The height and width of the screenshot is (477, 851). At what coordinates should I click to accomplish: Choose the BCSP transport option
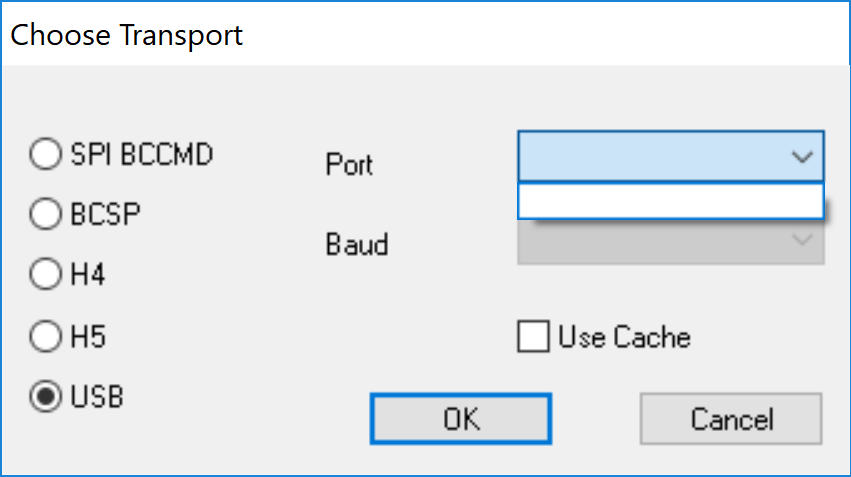[45, 213]
